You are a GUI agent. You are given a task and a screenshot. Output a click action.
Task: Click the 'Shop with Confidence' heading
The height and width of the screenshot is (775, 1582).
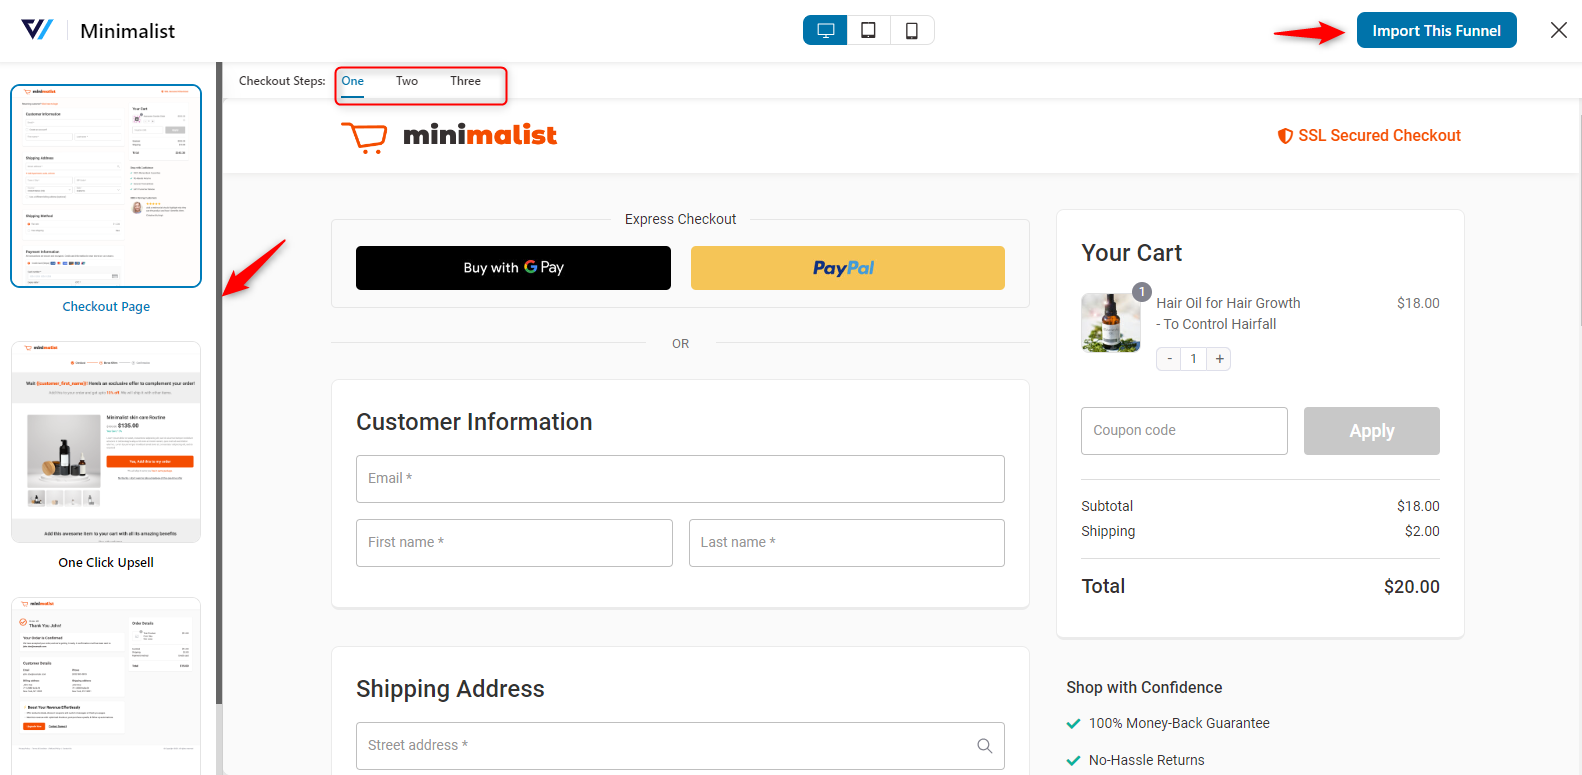(x=1144, y=688)
